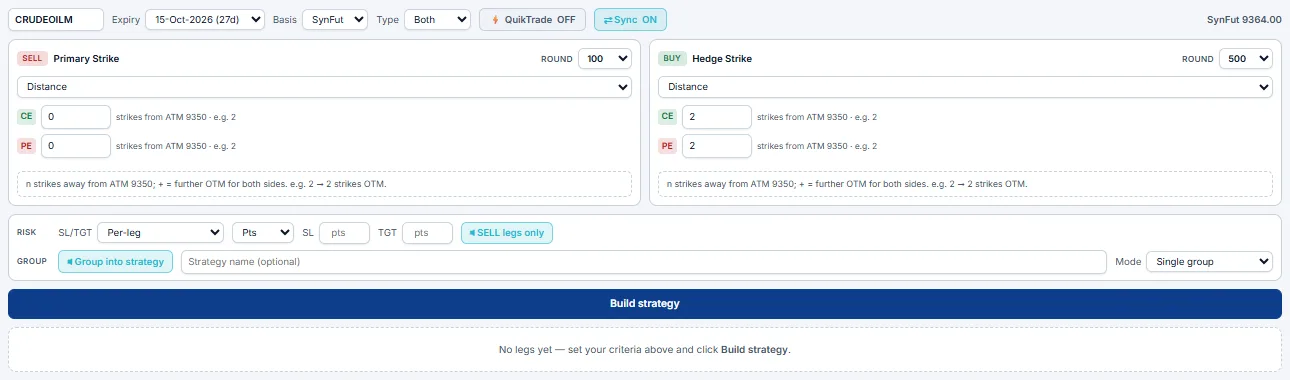
Task: Open the Pts unit dropdown
Action: click(x=262, y=233)
